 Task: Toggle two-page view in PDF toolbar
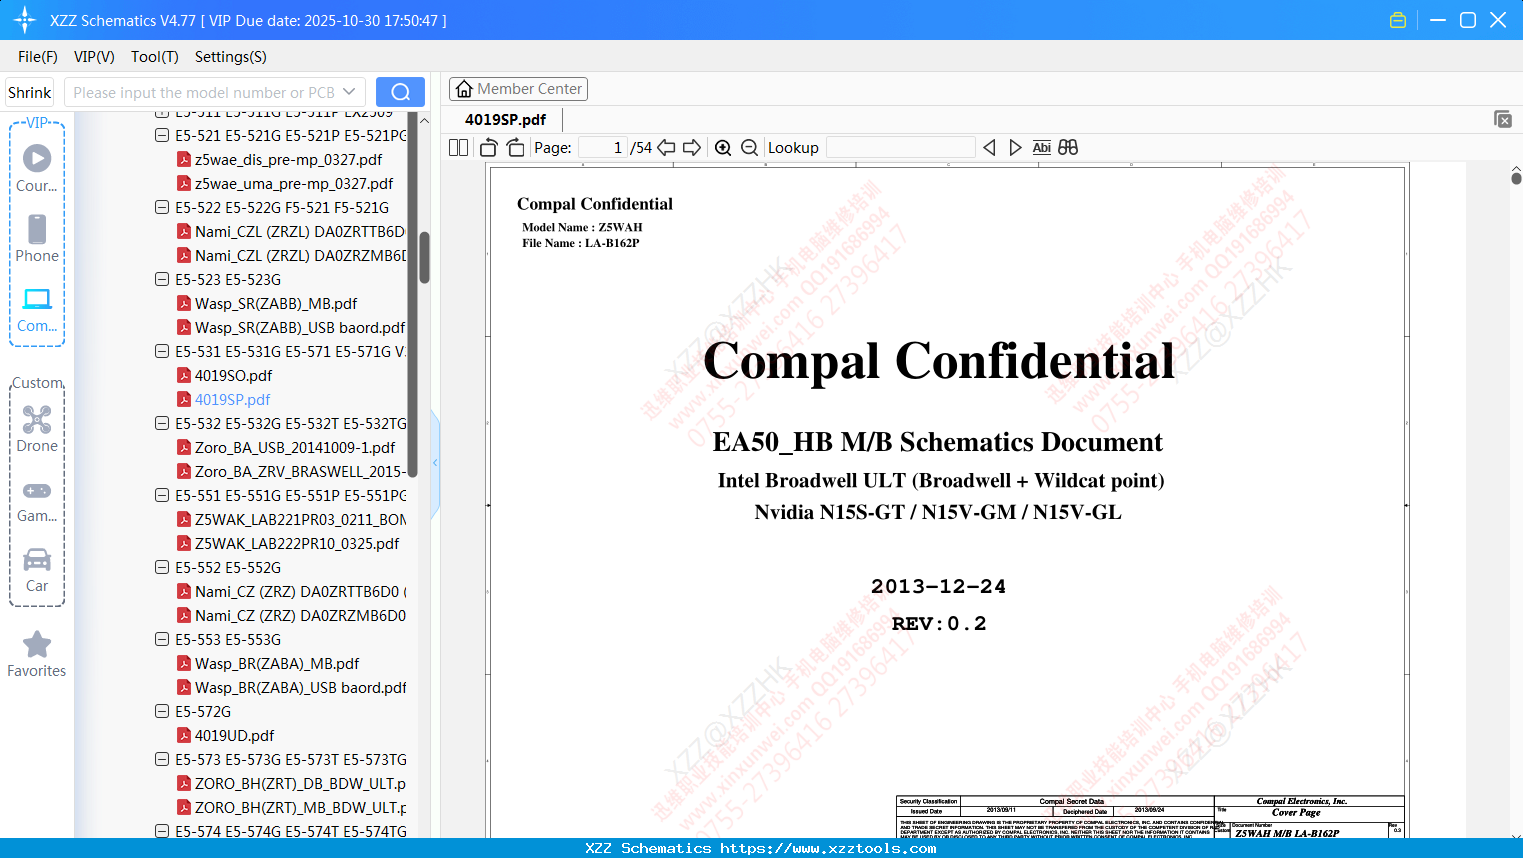pyautogui.click(x=459, y=148)
